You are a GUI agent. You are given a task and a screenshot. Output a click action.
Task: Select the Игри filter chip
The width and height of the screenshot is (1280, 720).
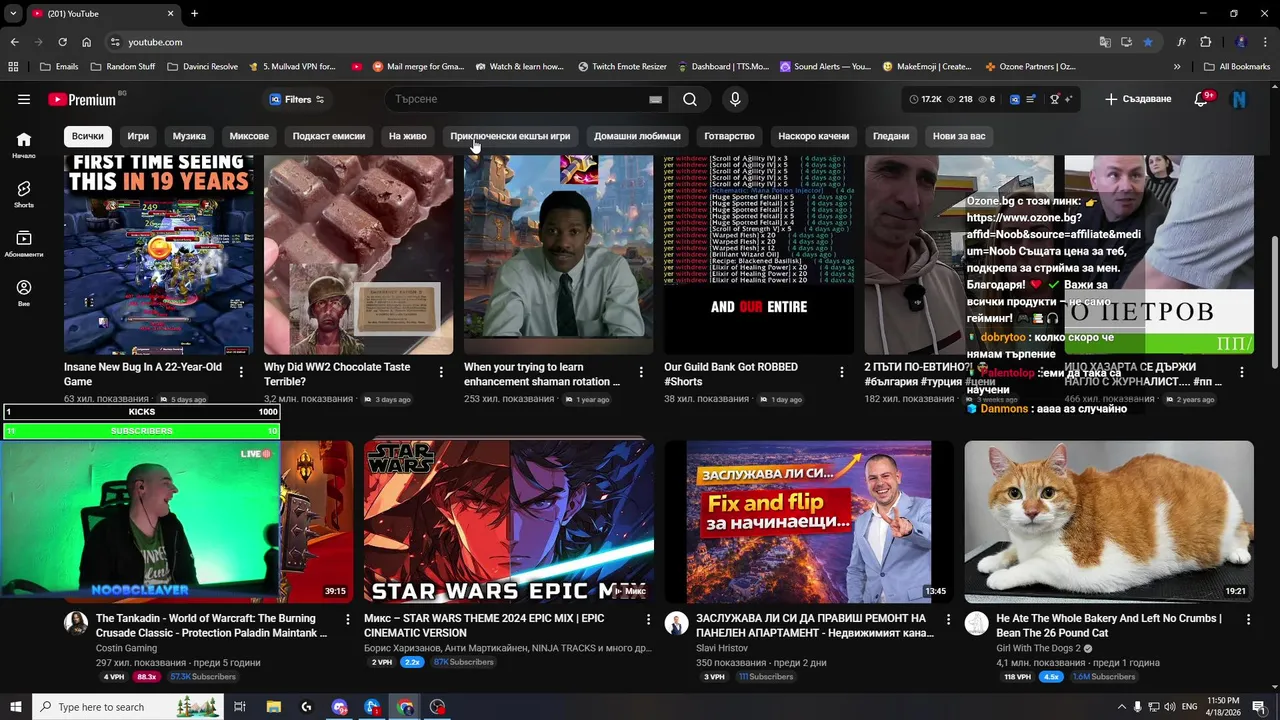[x=138, y=136]
